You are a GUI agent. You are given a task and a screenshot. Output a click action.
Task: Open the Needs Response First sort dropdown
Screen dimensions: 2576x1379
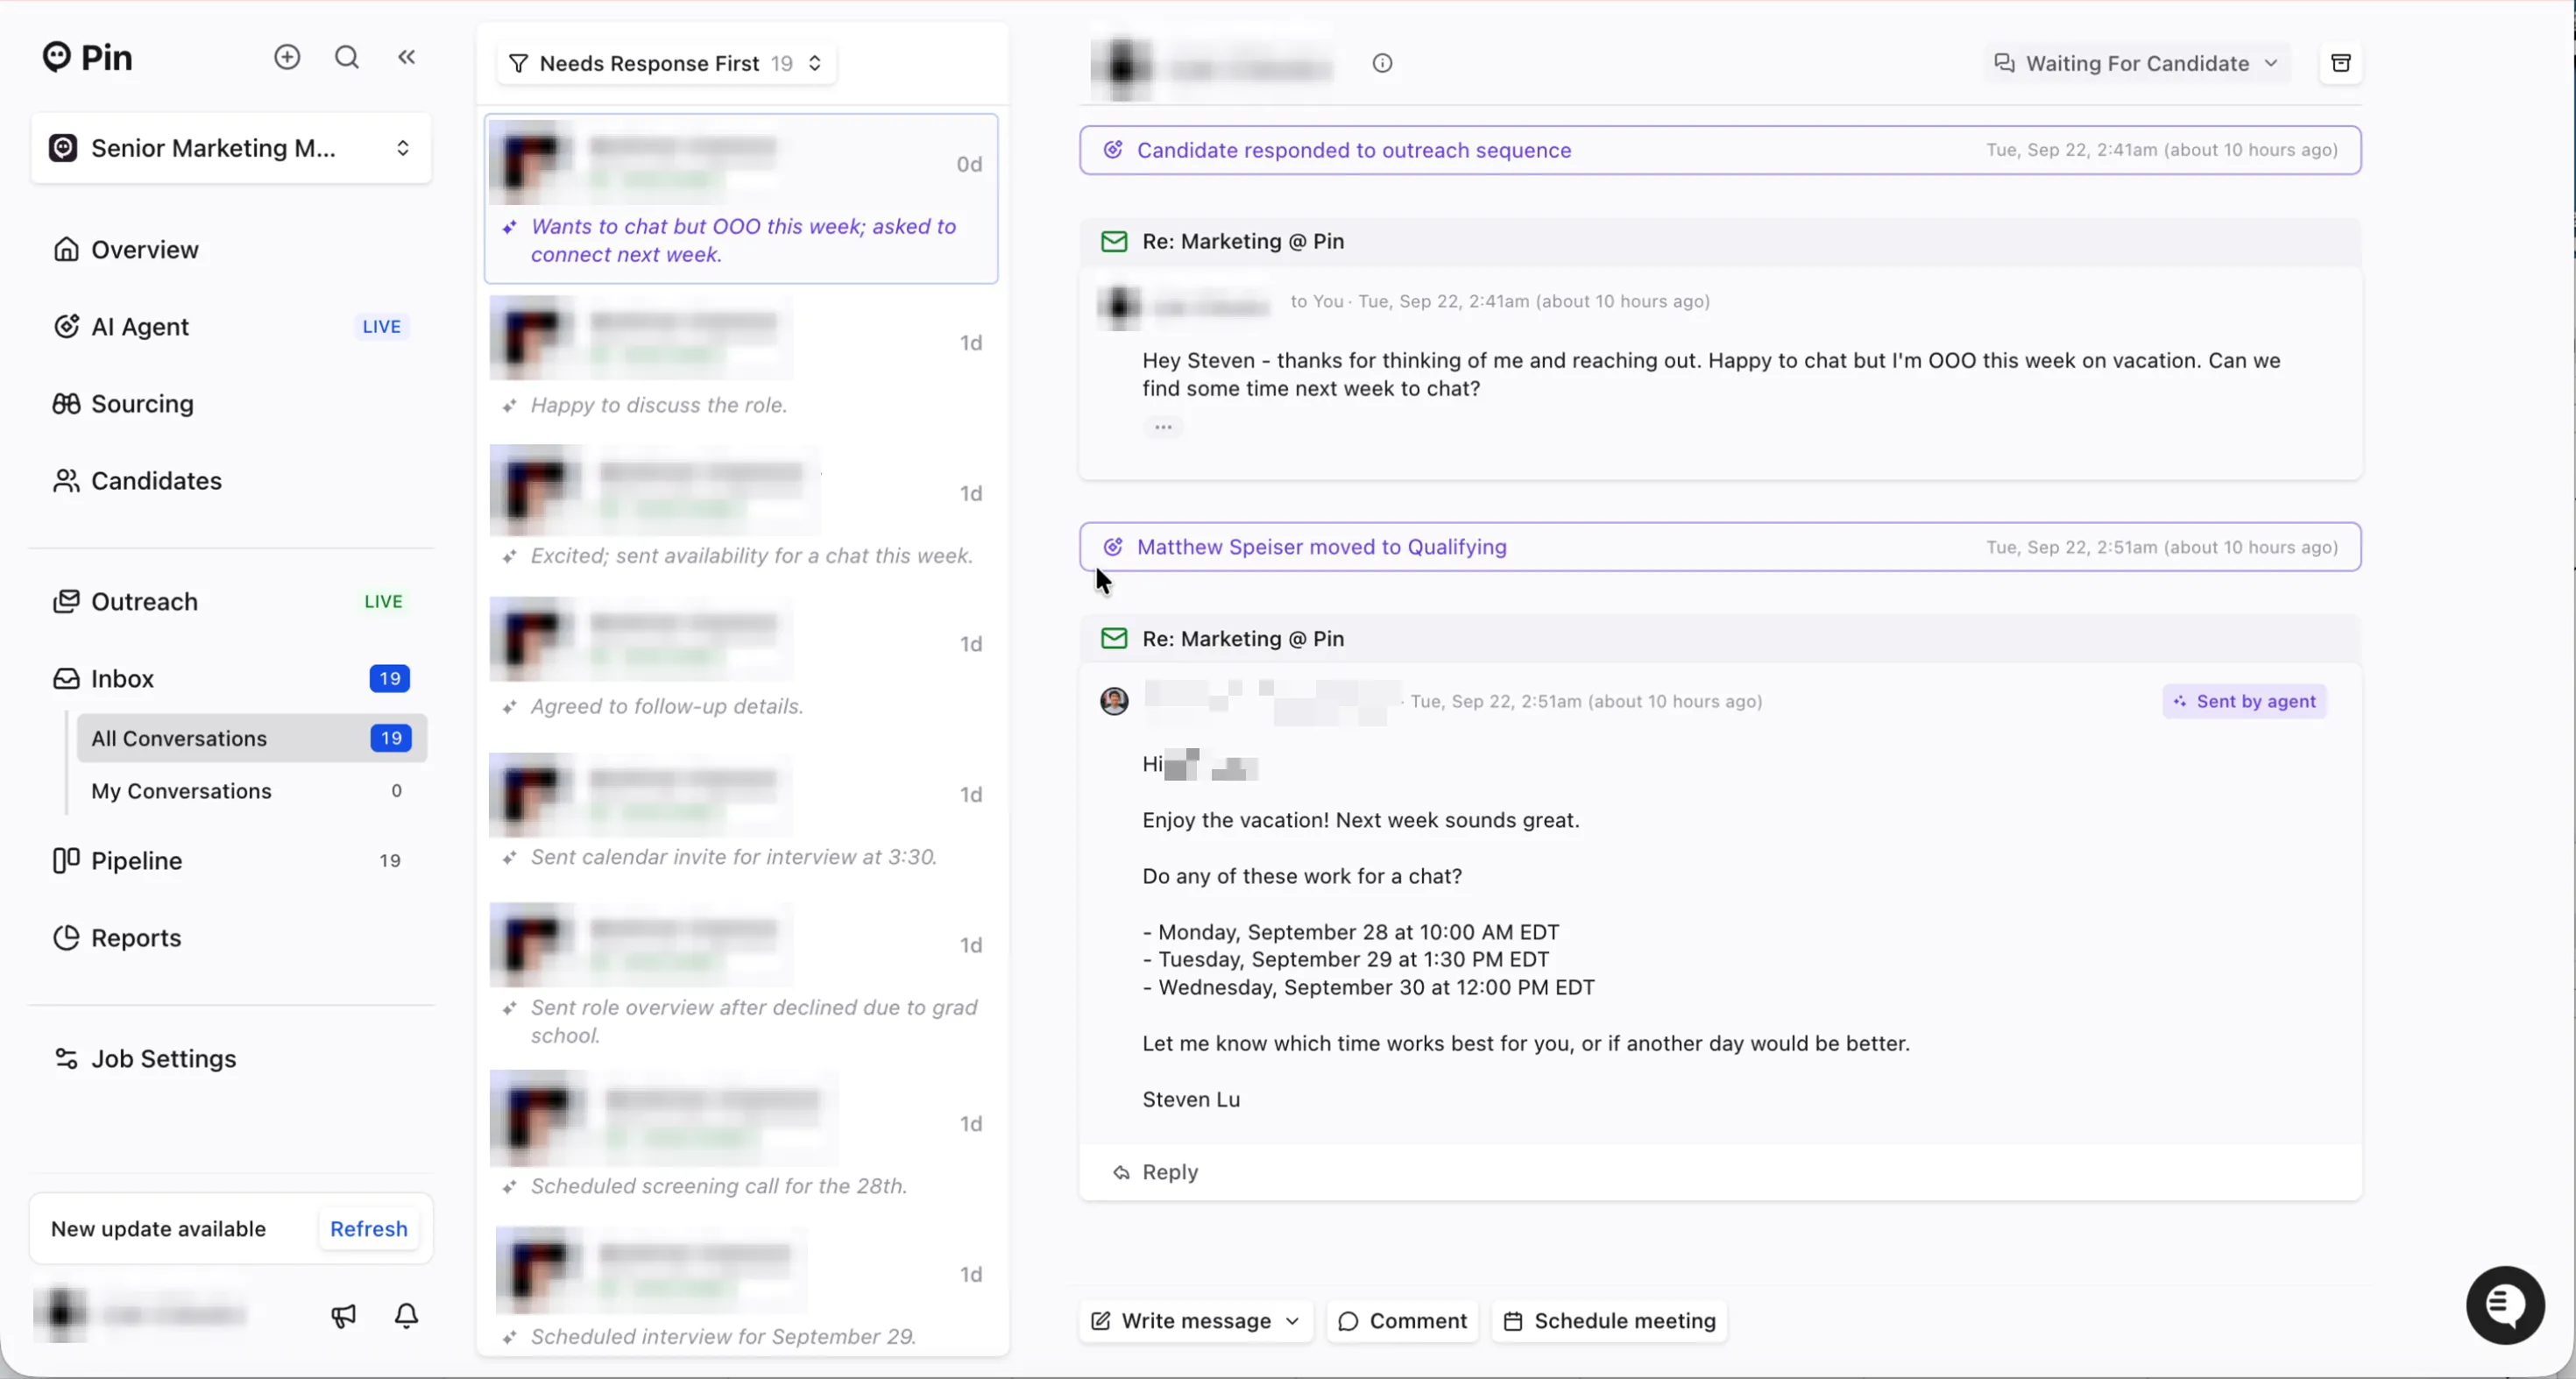click(x=666, y=63)
